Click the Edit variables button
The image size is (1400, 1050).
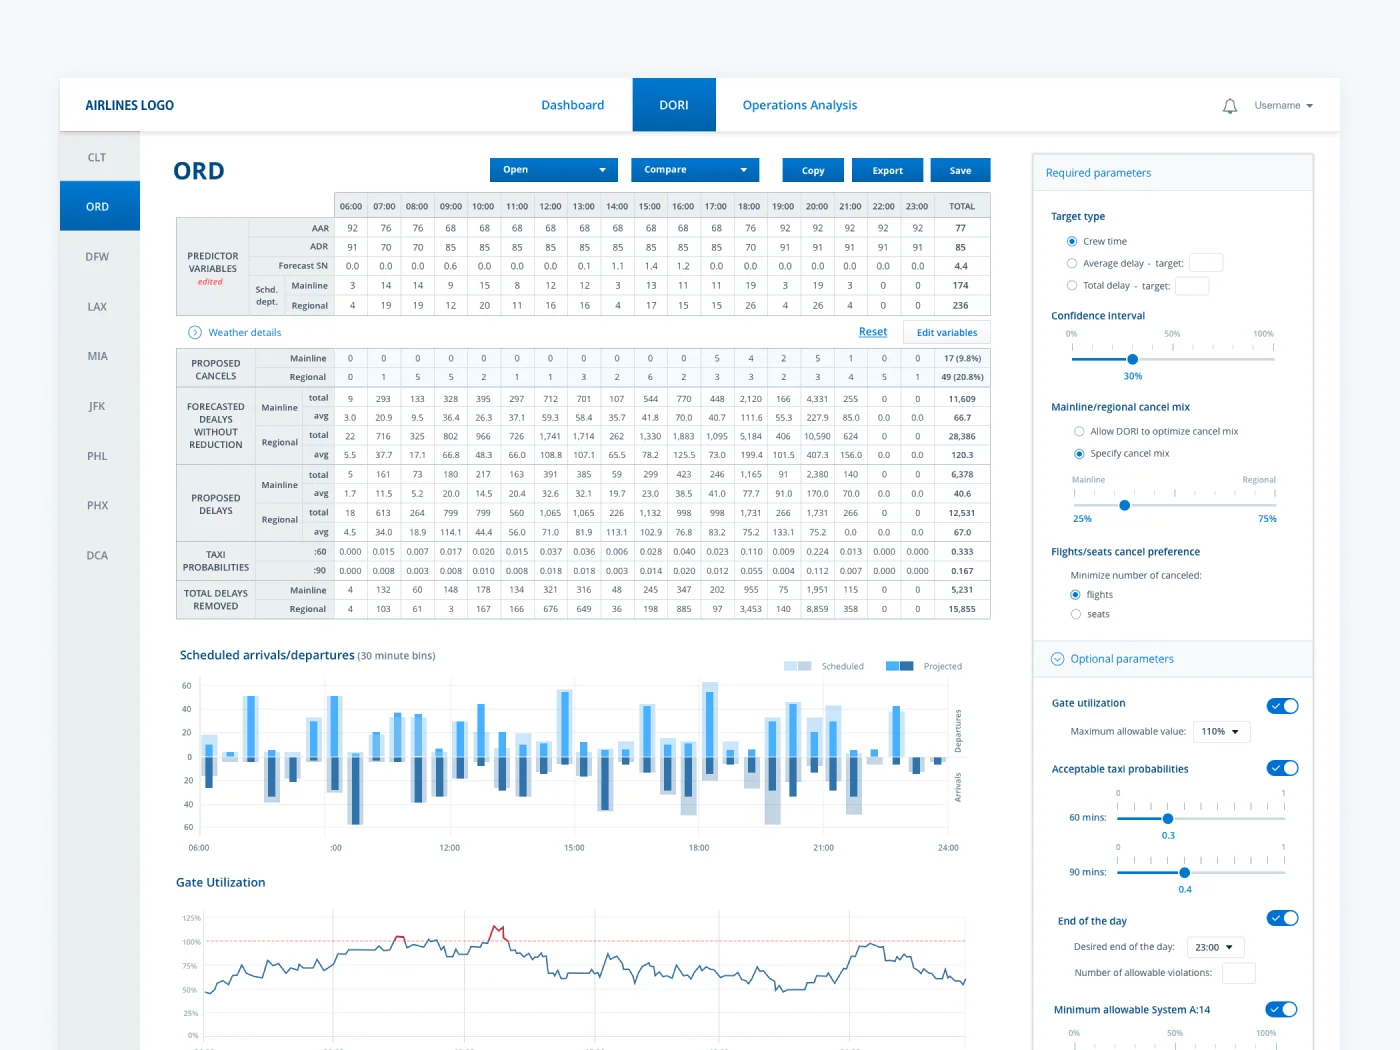[947, 332]
